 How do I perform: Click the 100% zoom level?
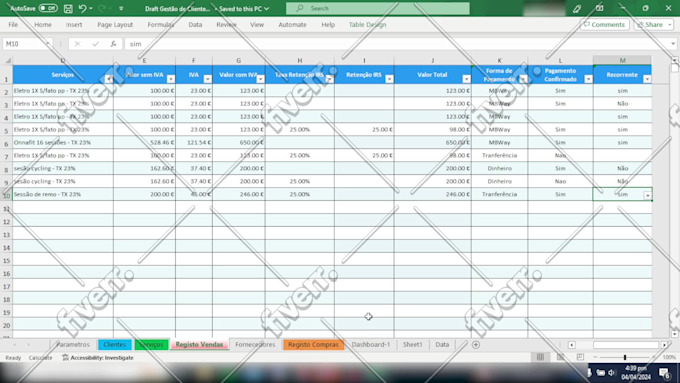pyautogui.click(x=669, y=357)
